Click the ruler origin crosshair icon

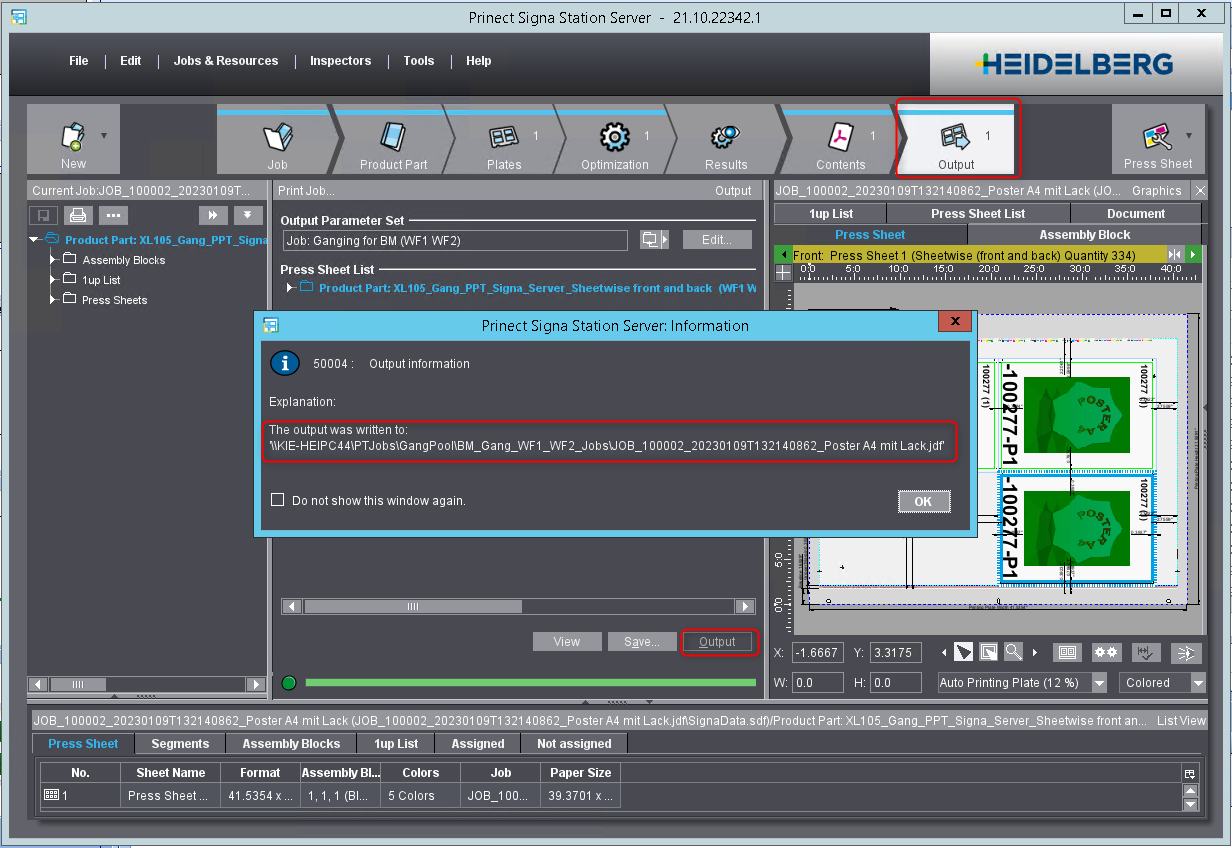(x=783, y=272)
